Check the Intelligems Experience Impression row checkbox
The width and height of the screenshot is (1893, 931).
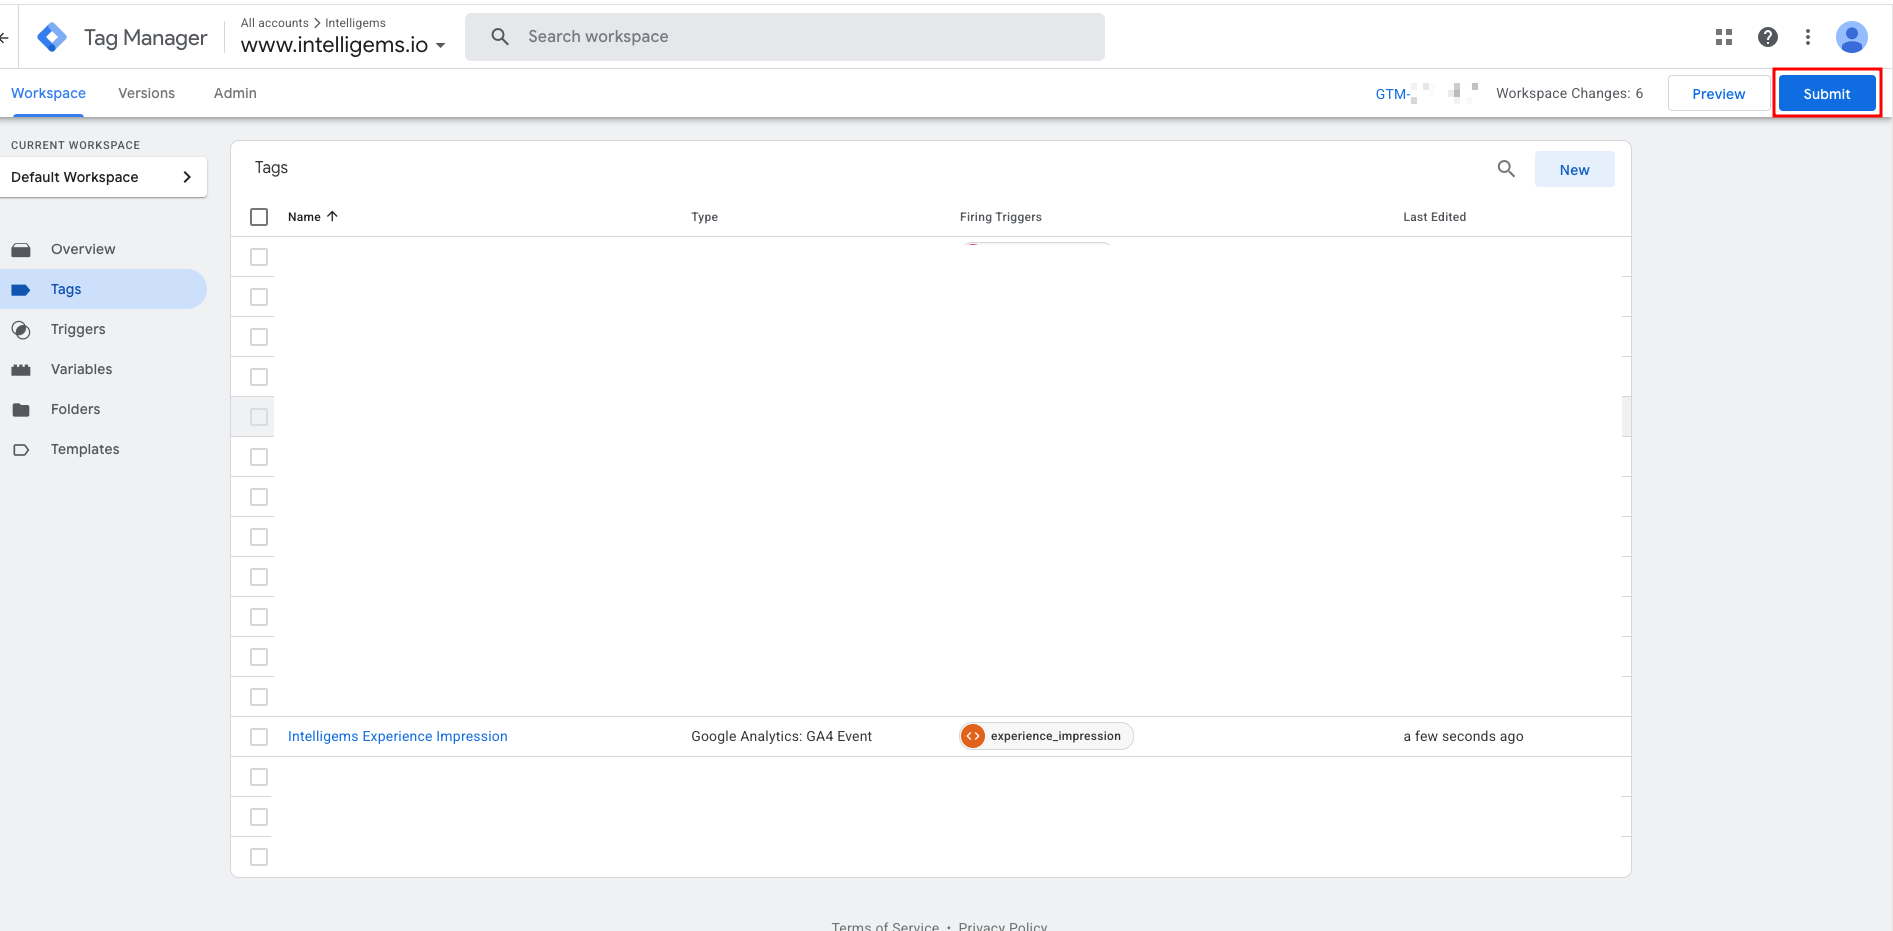click(259, 737)
